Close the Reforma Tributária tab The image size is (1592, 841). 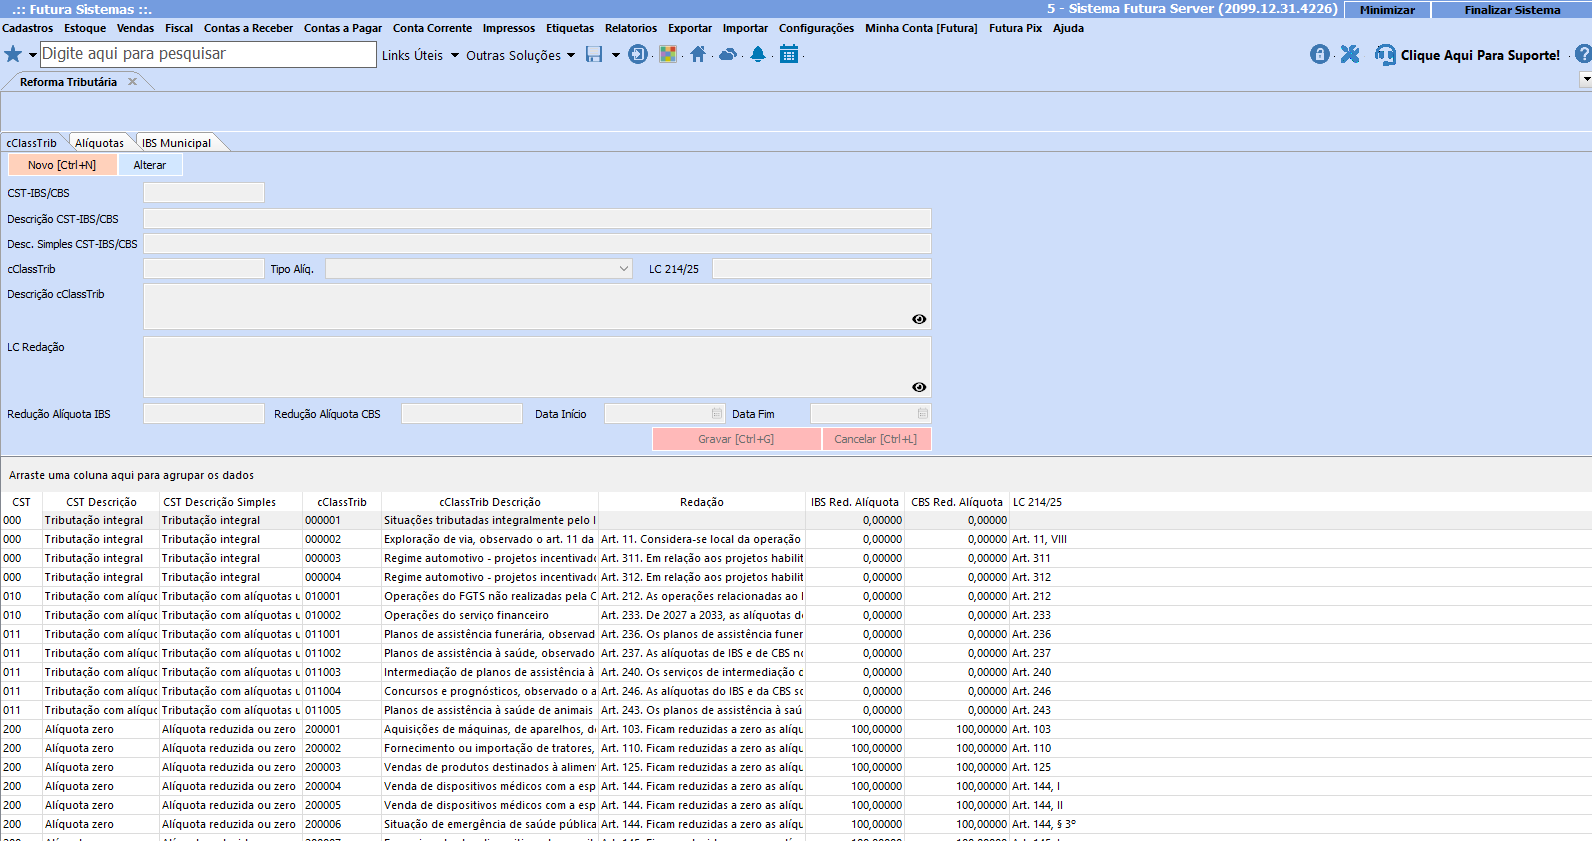(132, 82)
